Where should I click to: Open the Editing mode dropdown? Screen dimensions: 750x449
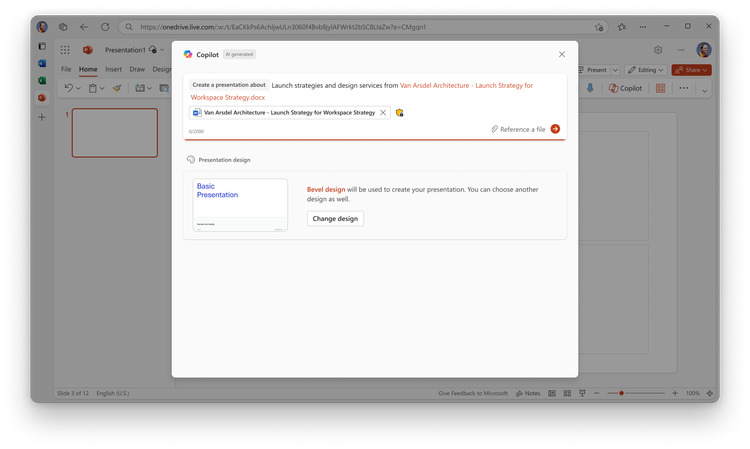pyautogui.click(x=646, y=70)
